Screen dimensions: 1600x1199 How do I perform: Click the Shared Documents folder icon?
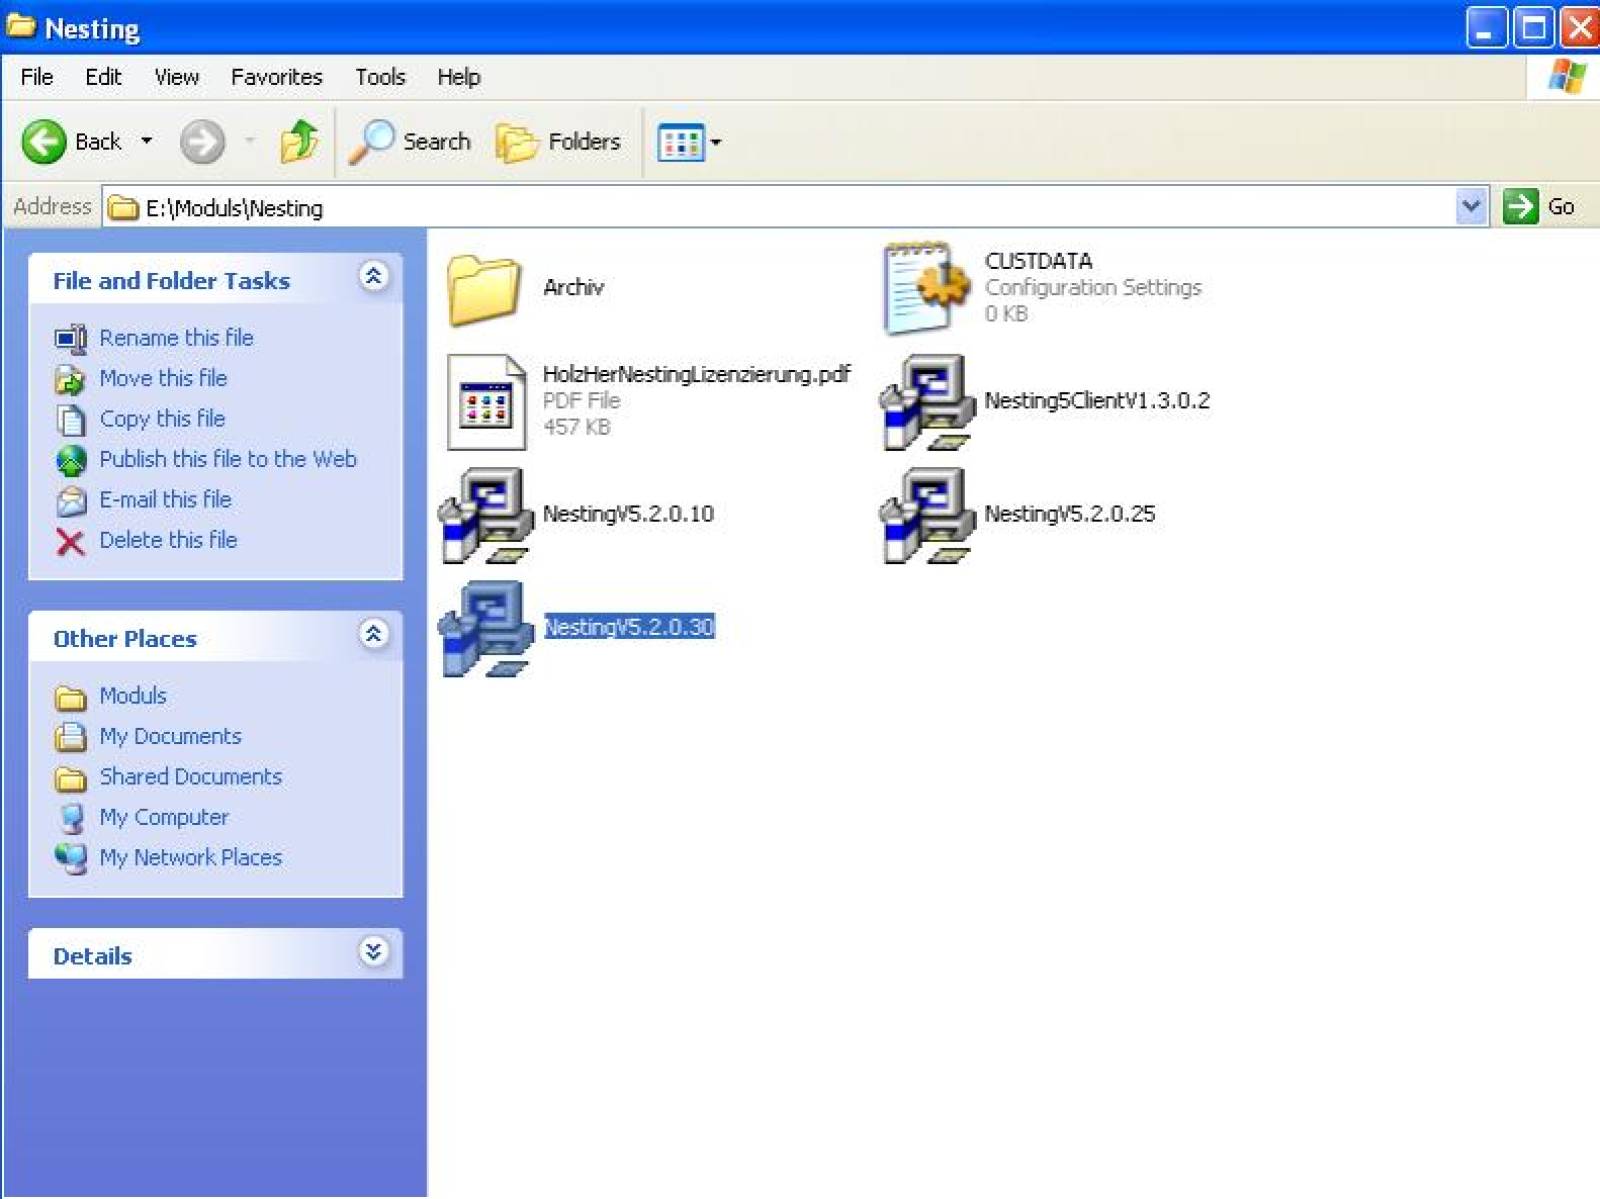click(70, 778)
